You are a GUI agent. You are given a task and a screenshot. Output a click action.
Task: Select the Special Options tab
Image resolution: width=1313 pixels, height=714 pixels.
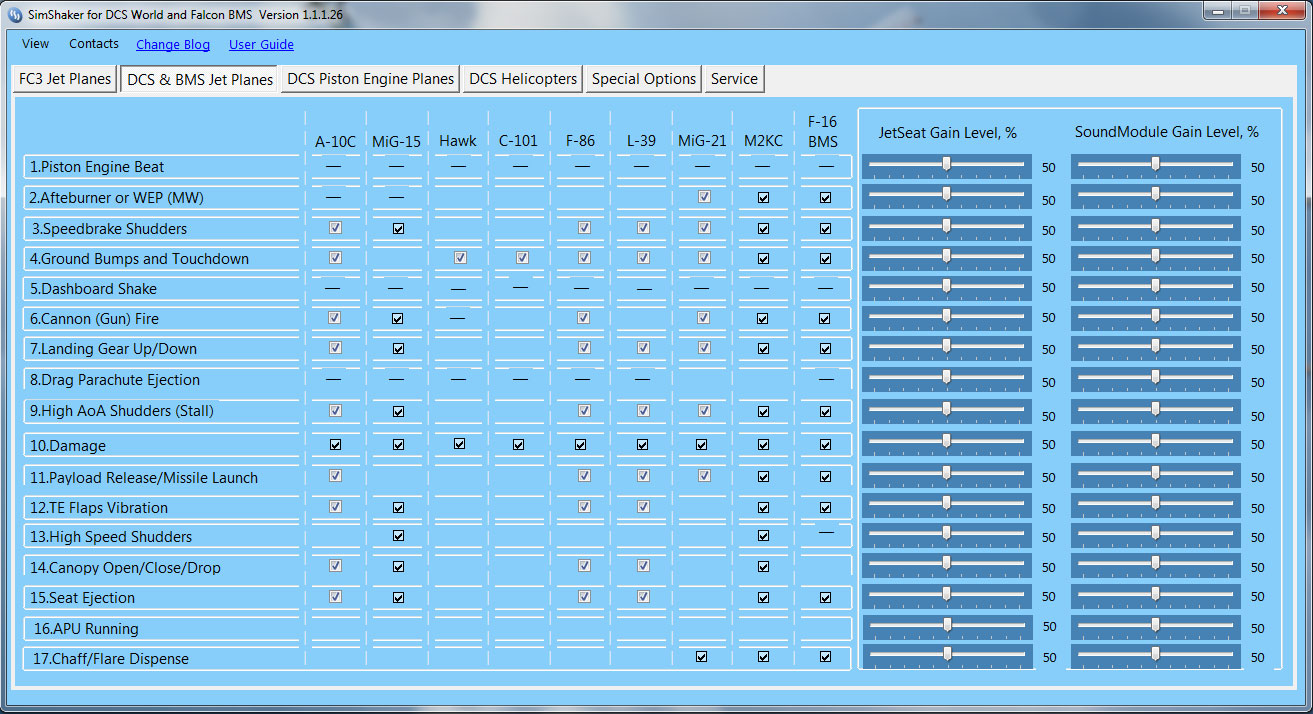click(643, 79)
